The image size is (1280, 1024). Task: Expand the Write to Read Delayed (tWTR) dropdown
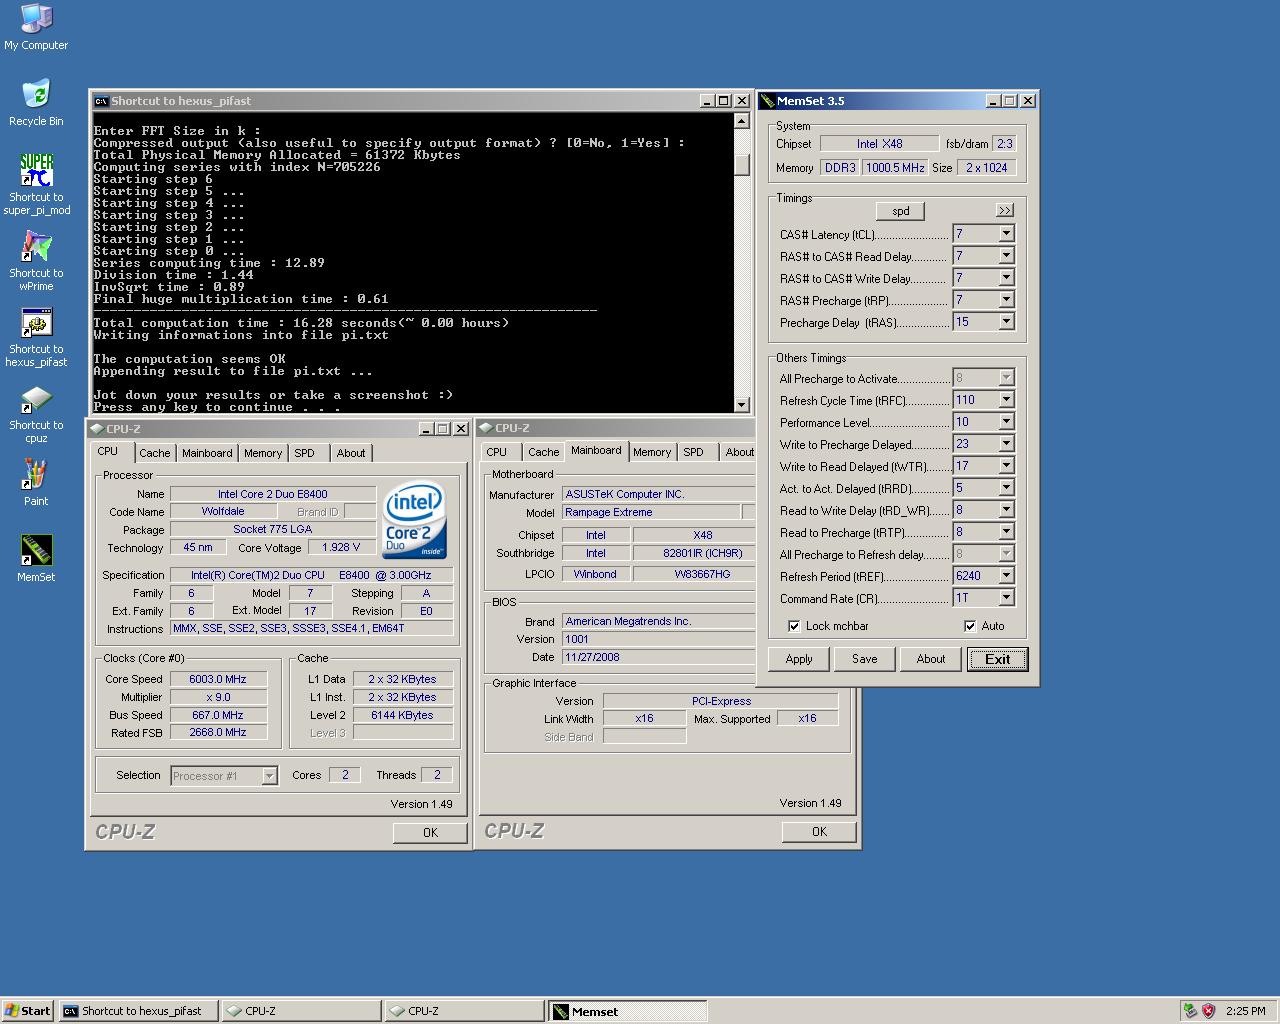[x=1006, y=466]
